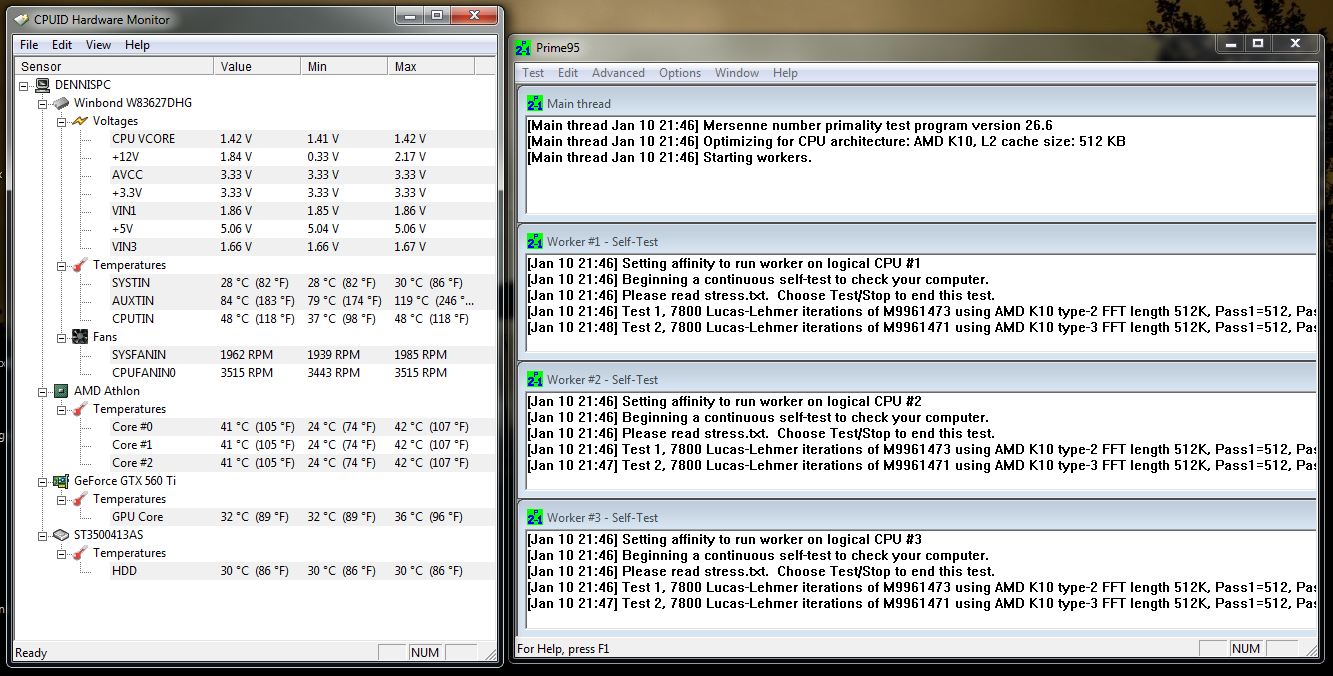The image size is (1333, 676).
Task: Maximize the CPUID Hardware Monitor window
Action: coord(437,15)
